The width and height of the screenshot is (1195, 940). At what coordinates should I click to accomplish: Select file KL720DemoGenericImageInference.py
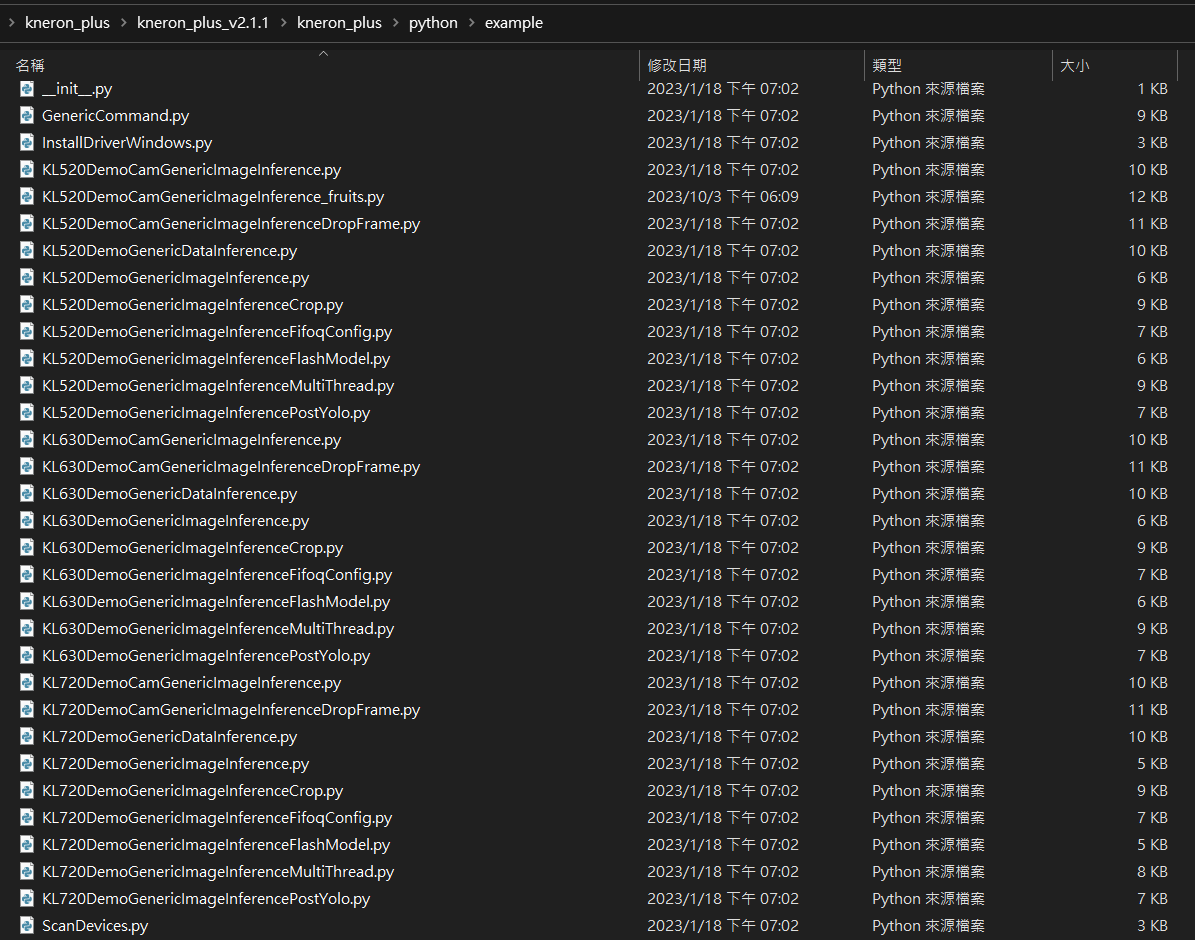[x=175, y=764]
